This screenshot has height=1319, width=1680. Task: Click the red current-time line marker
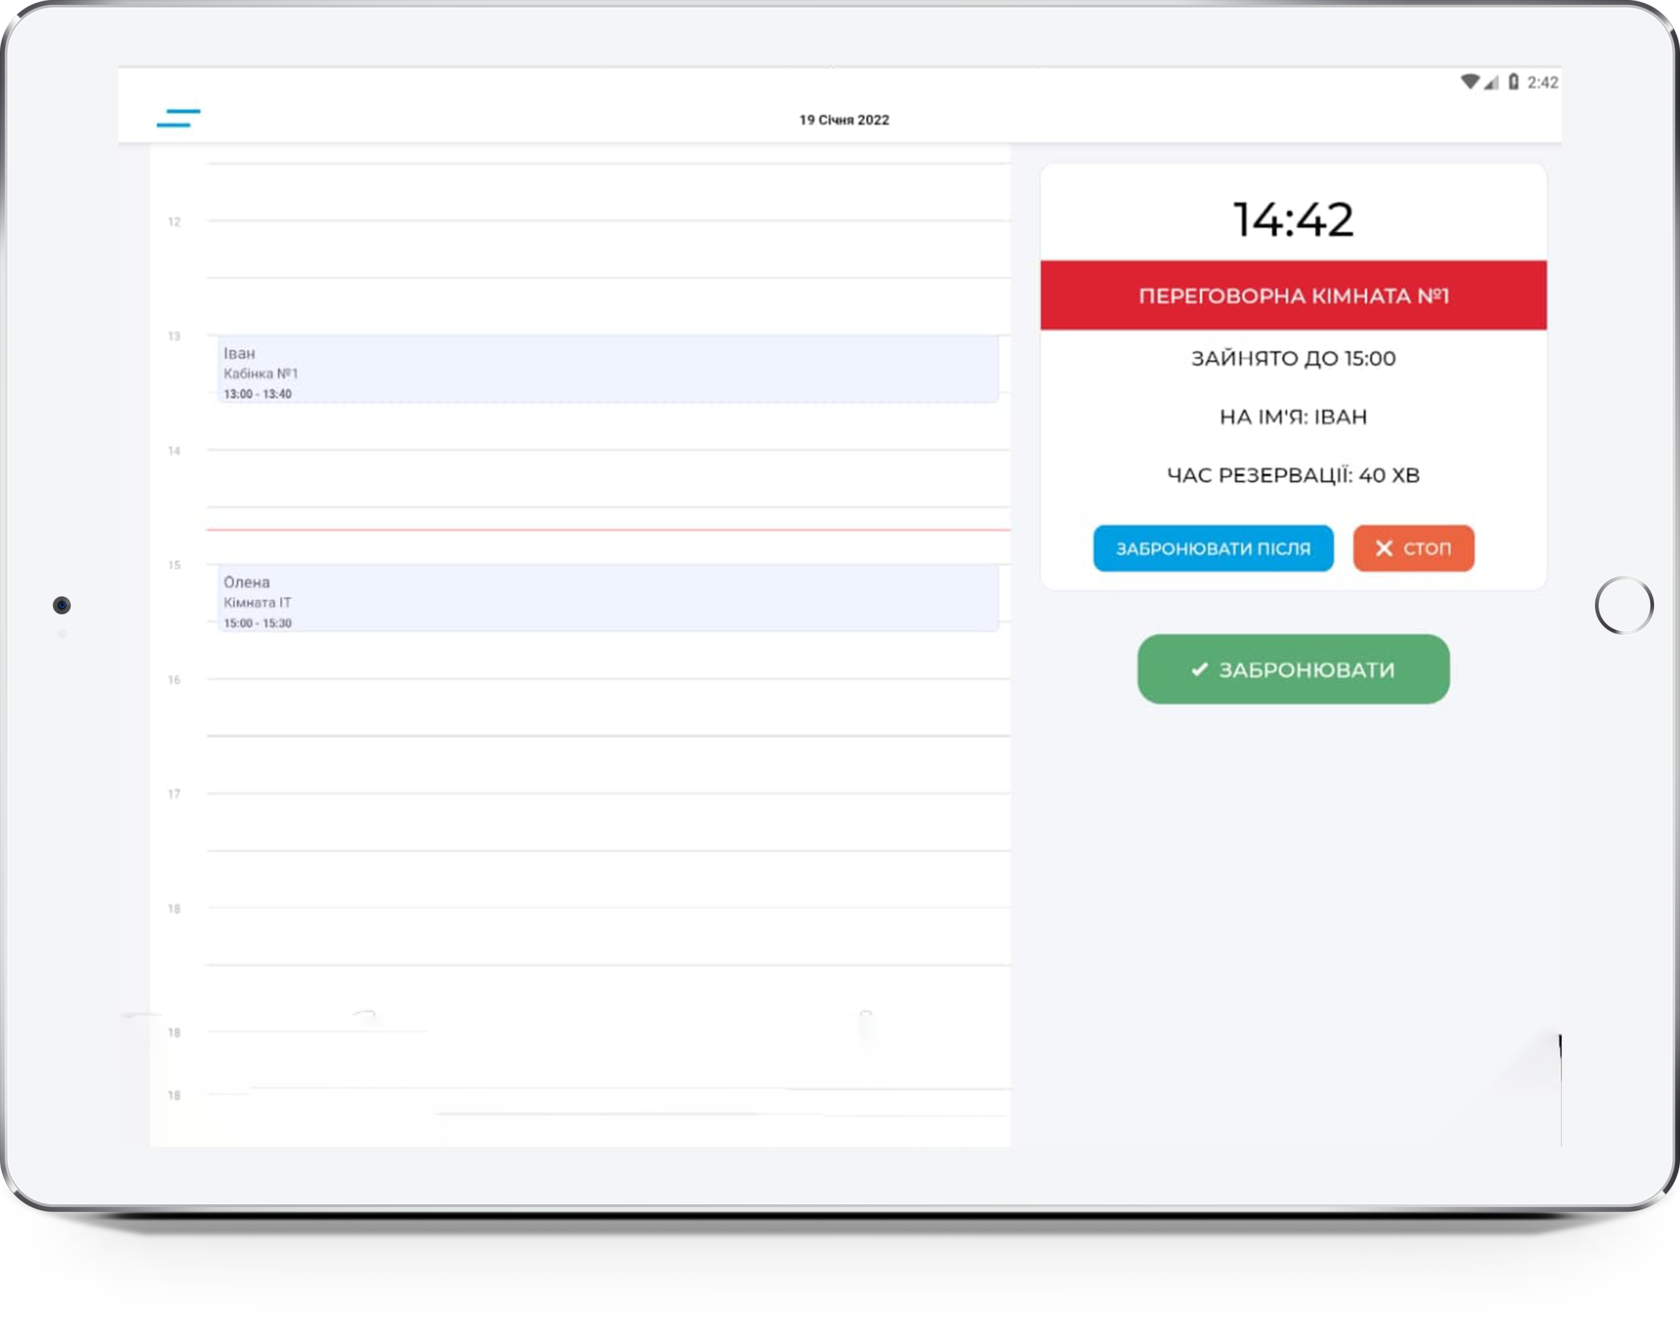[x=607, y=529]
